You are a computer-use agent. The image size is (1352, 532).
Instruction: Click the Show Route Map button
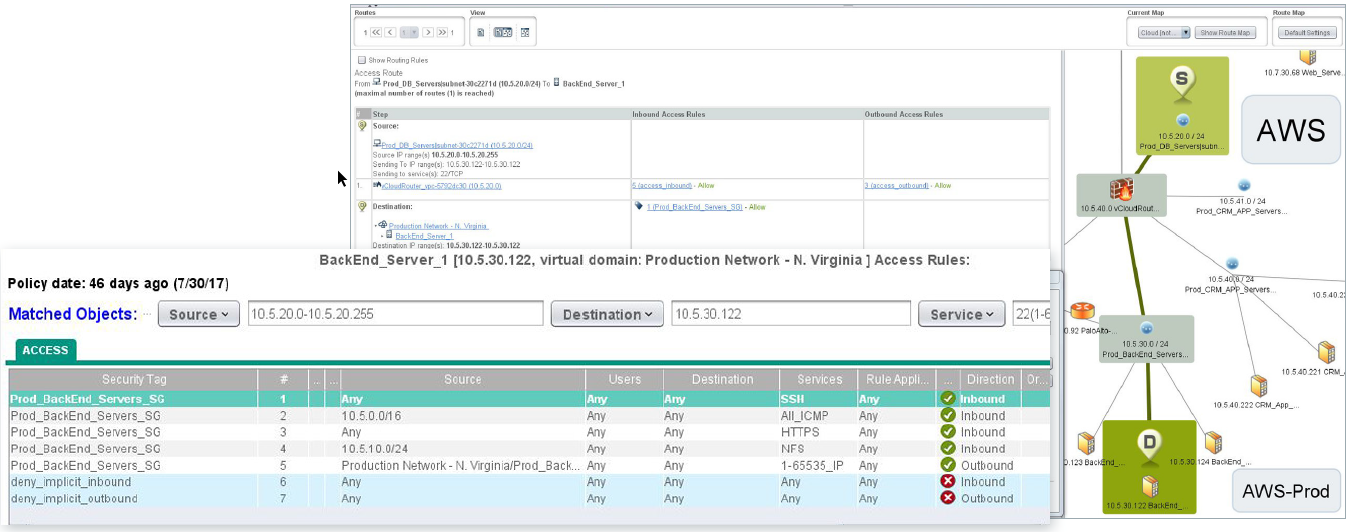pyautogui.click(x=1226, y=33)
